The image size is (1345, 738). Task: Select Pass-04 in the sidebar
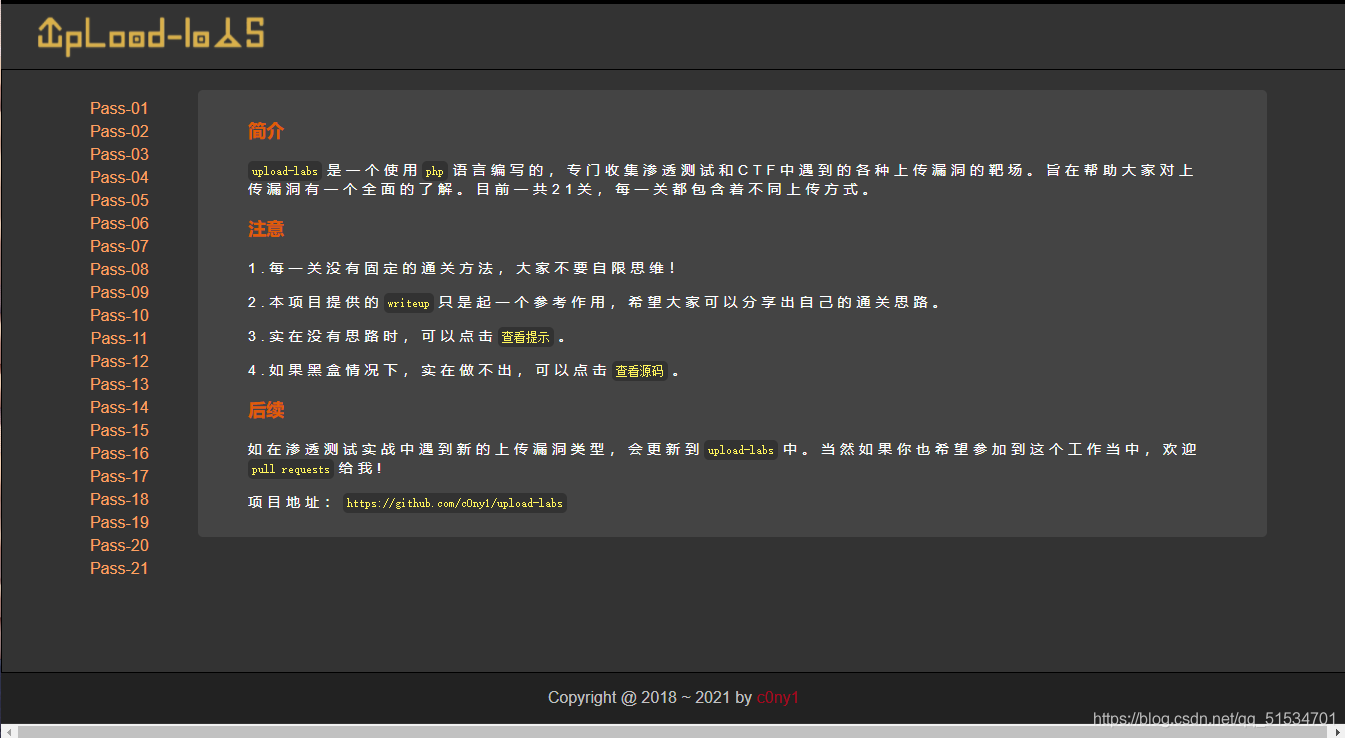(119, 177)
